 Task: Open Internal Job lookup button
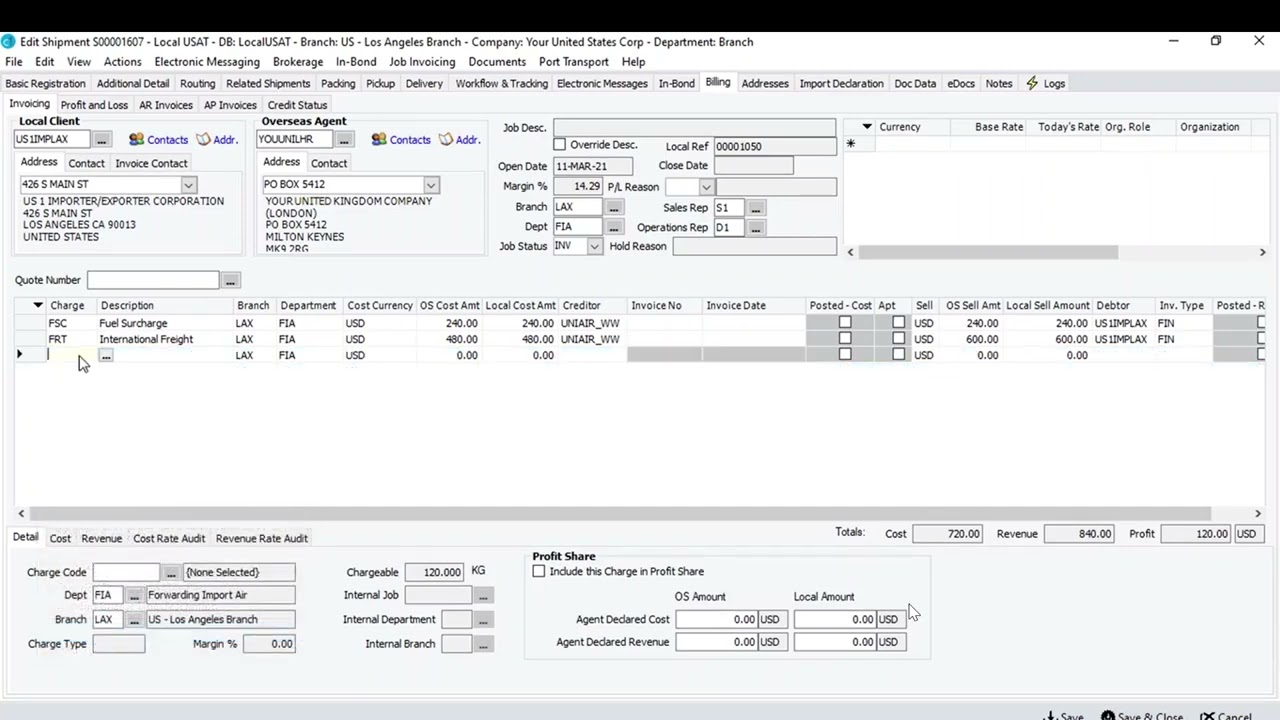[x=483, y=595]
